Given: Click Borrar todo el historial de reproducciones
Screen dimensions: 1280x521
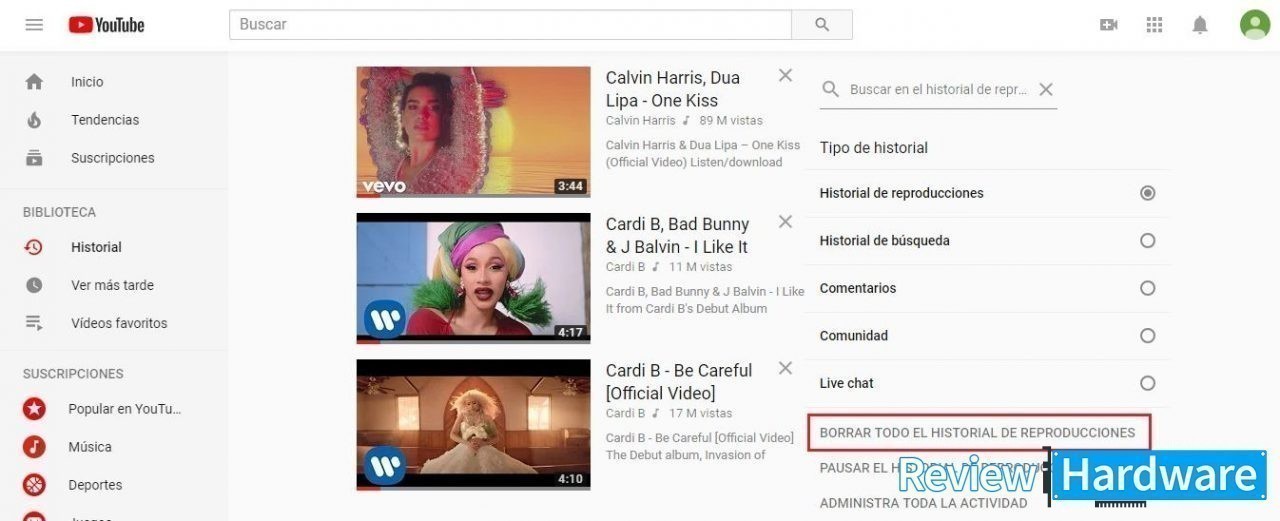Looking at the screenshot, I should click(x=978, y=433).
